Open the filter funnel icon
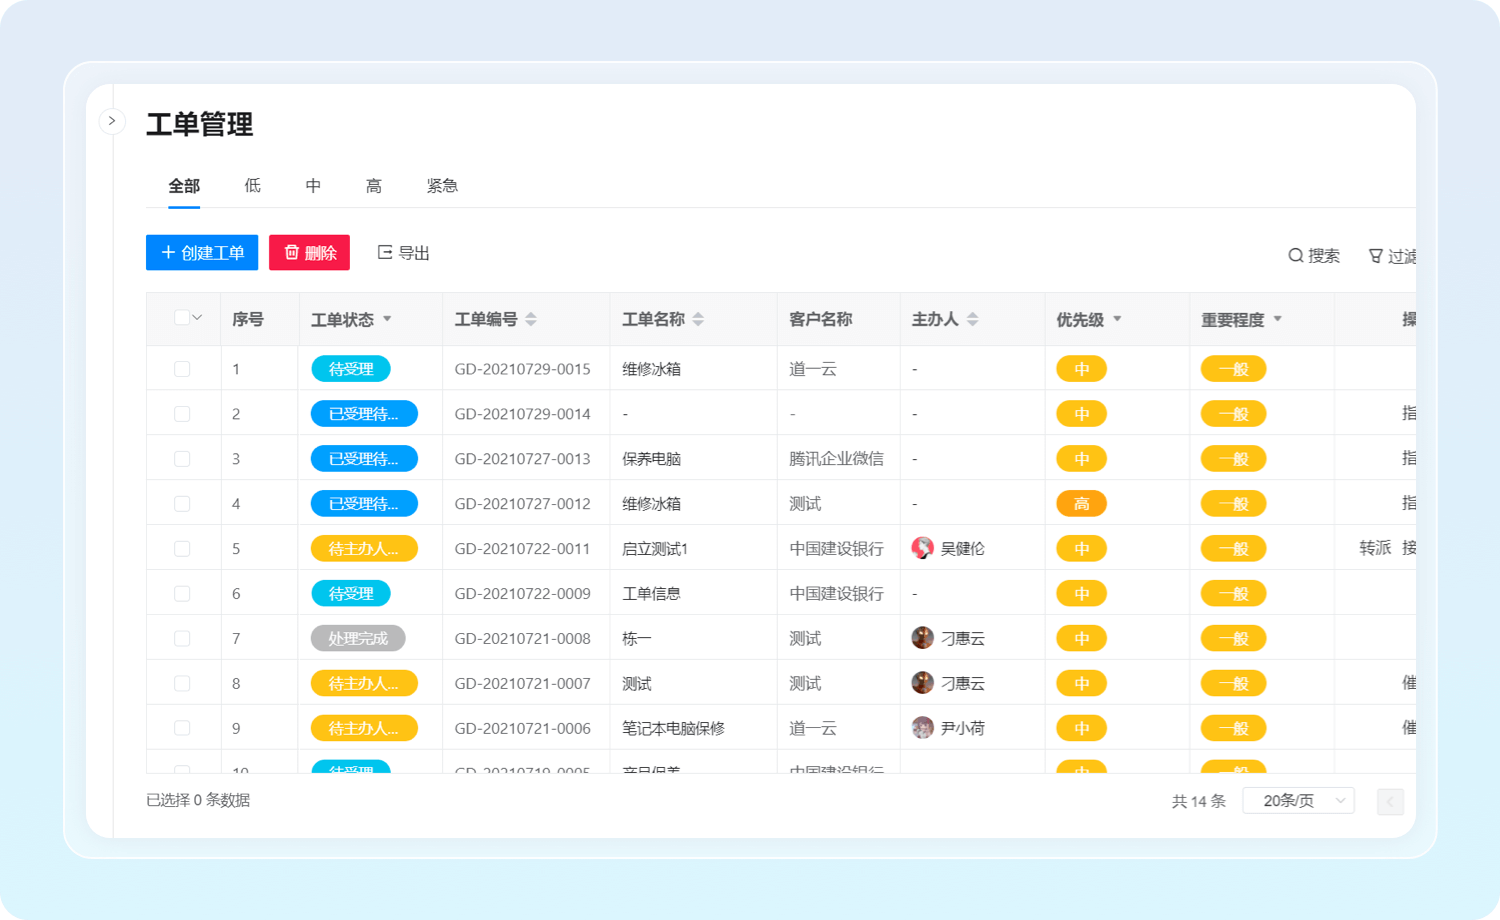Screen dimensions: 1500x920 point(1375,256)
